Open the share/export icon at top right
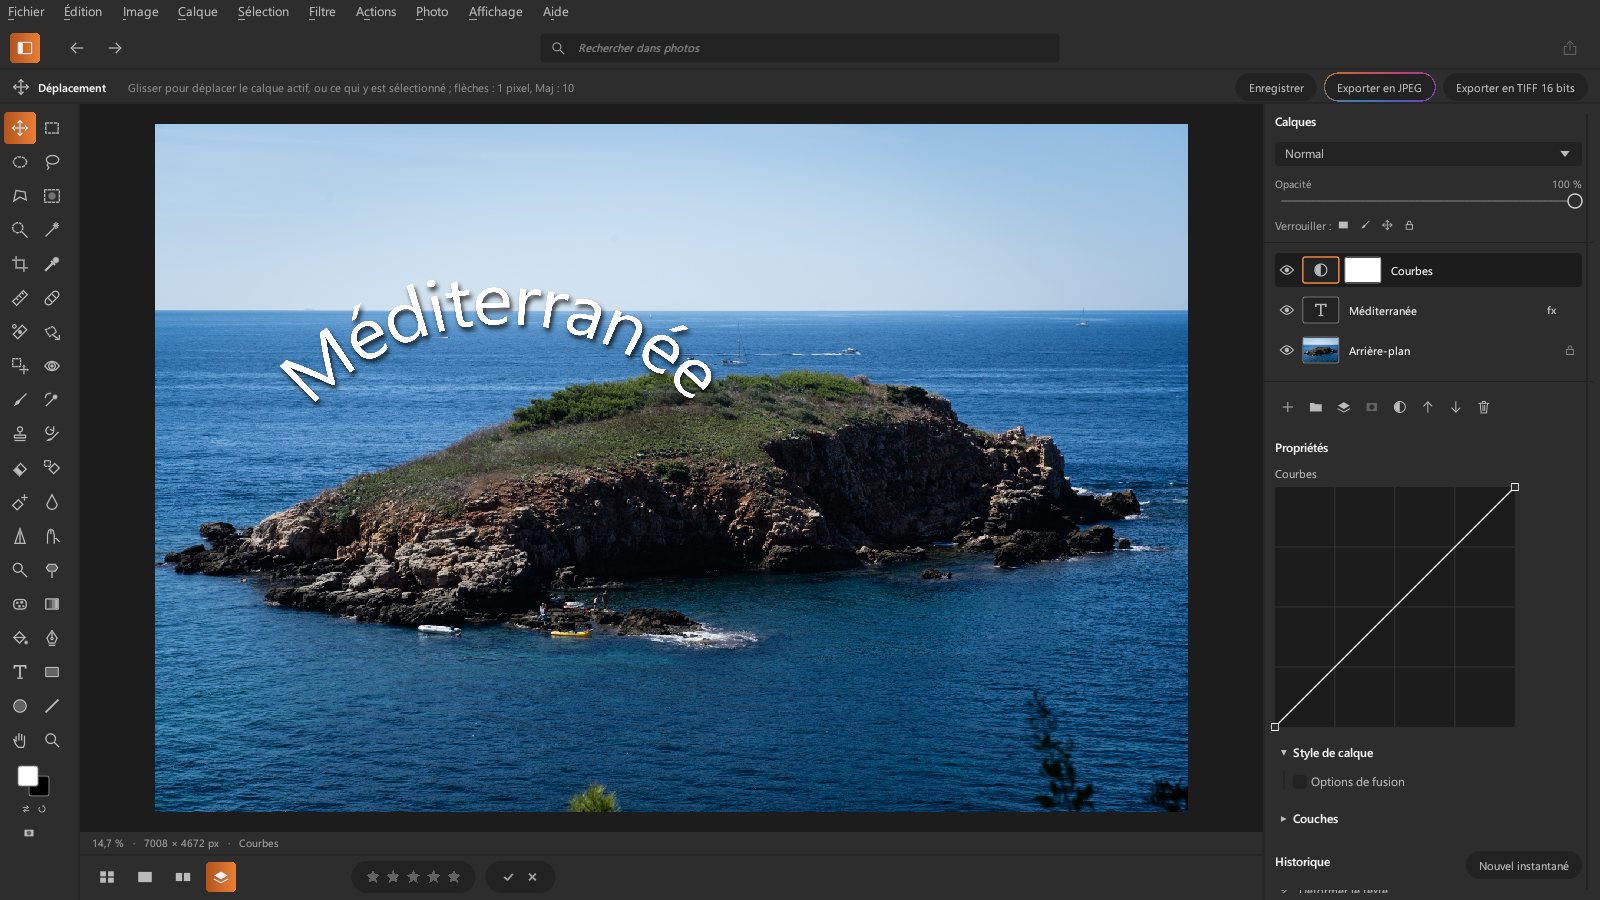Image resolution: width=1600 pixels, height=900 pixels. tap(1570, 48)
